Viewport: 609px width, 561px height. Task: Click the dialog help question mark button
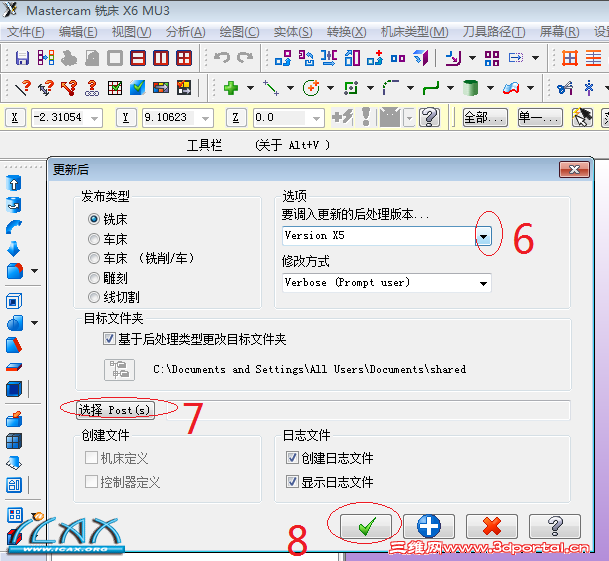tap(555, 526)
